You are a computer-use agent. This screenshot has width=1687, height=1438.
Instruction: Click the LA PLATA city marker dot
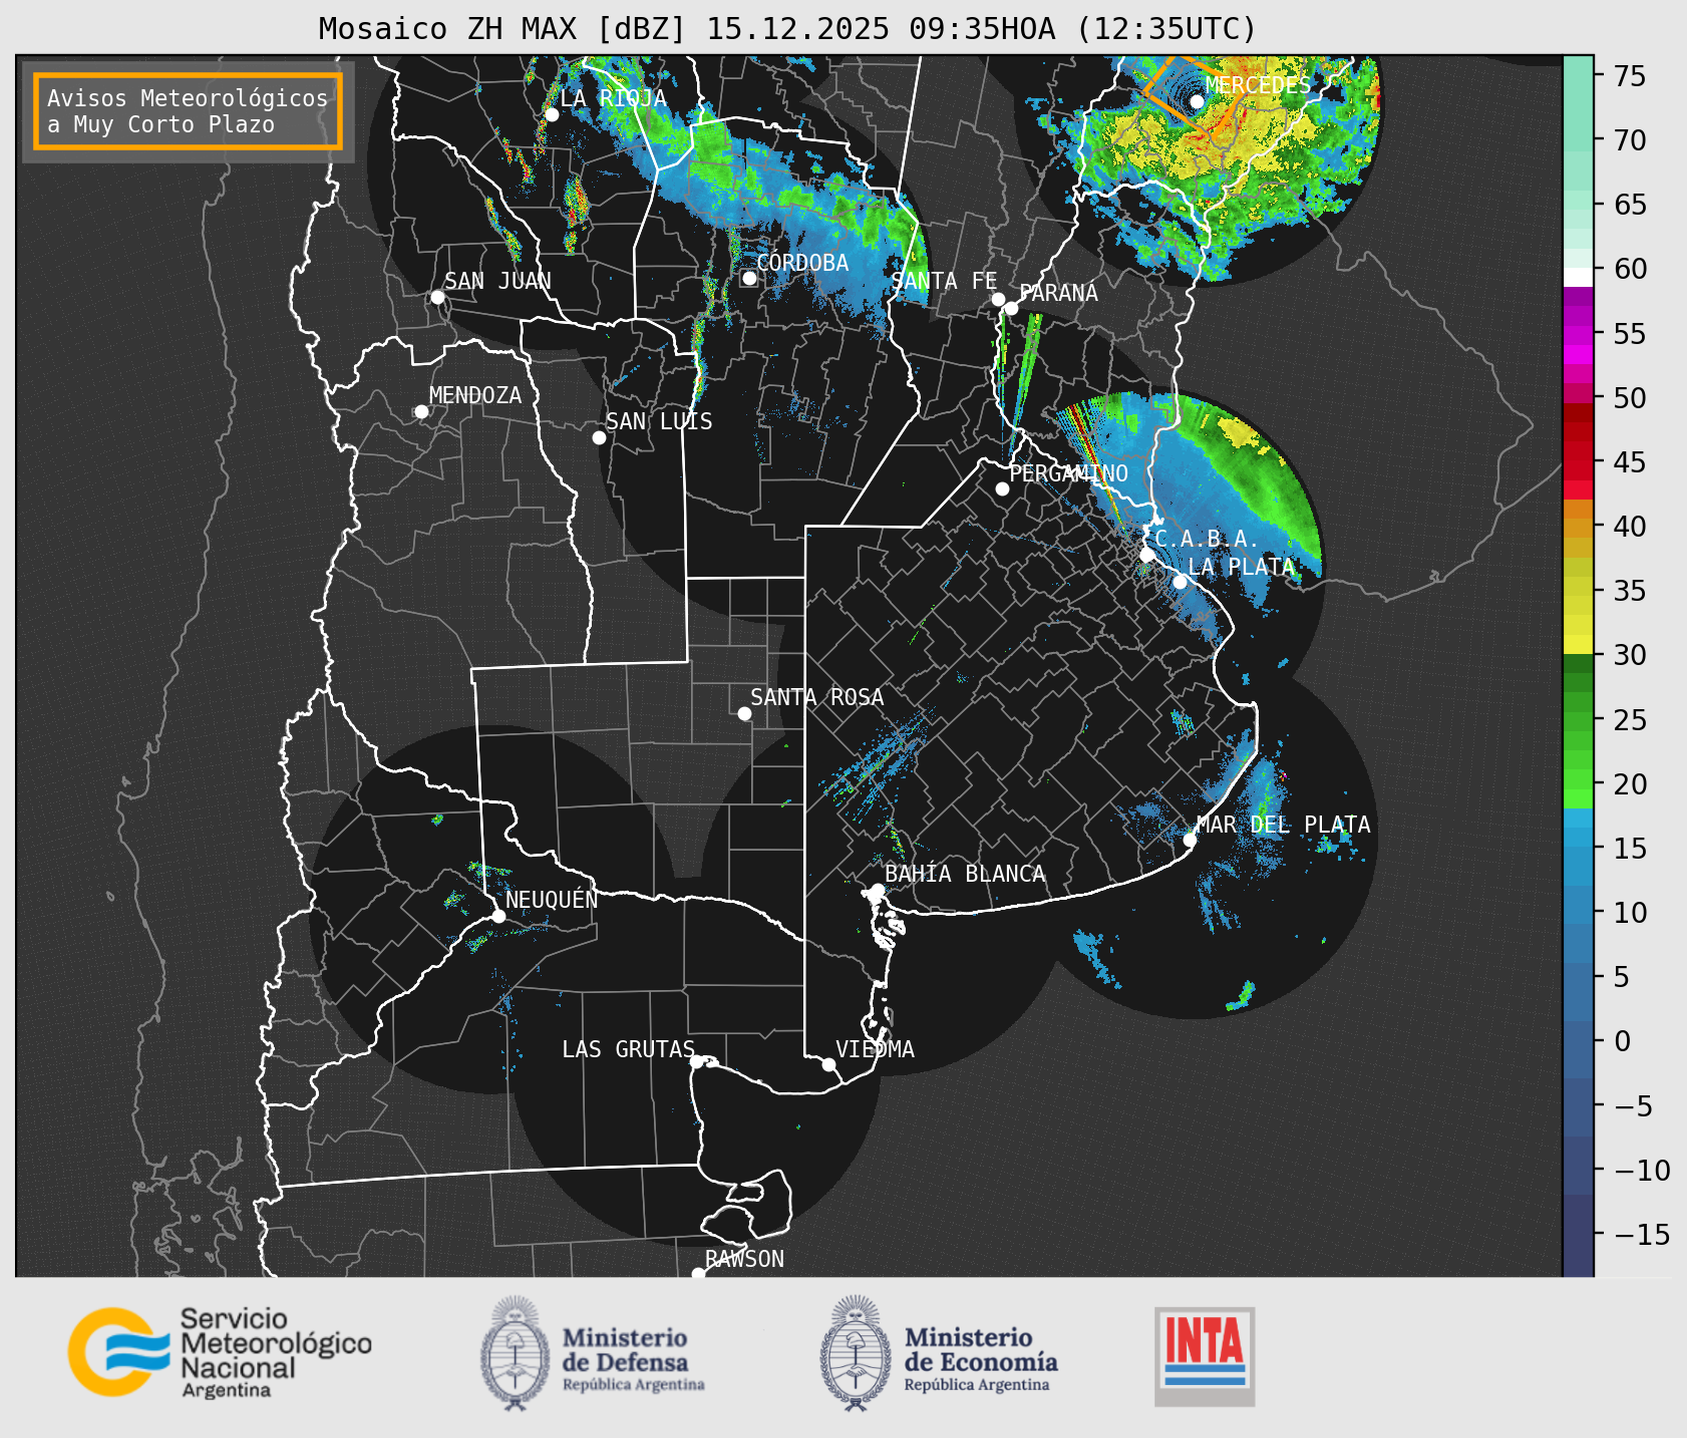pos(1180,582)
